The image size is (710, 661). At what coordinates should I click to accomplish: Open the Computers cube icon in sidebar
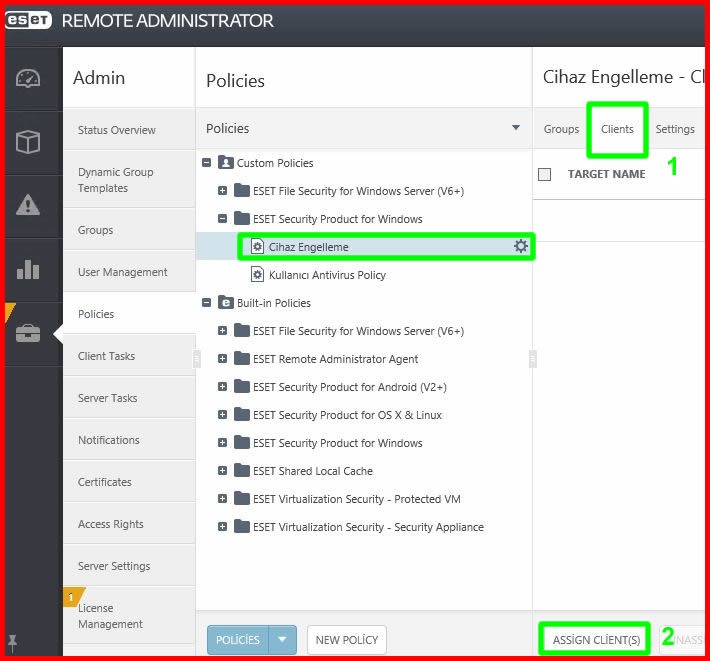coord(28,142)
